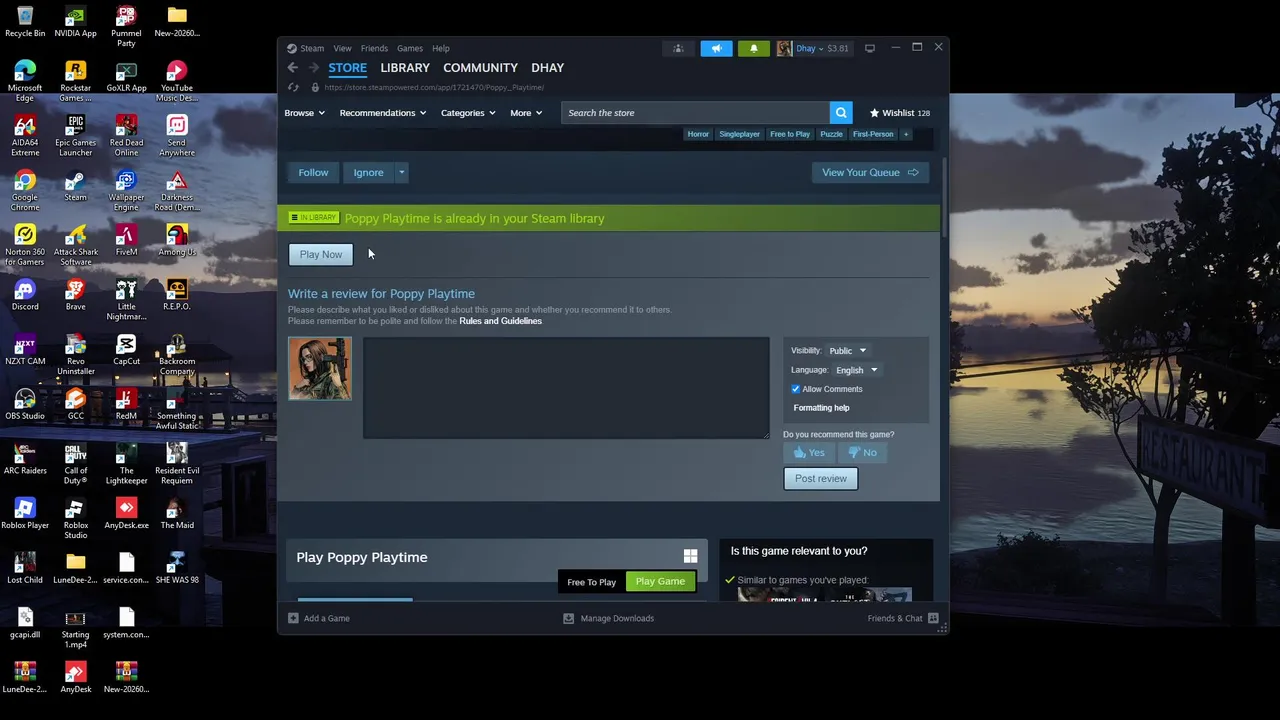Open the Visibility Public dropdown
The height and width of the screenshot is (720, 1280).
847,351
